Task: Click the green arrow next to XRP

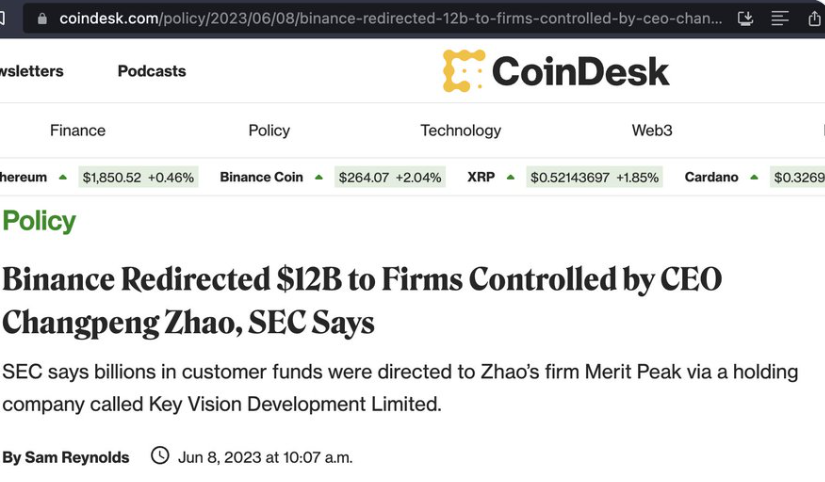Action: 511,177
